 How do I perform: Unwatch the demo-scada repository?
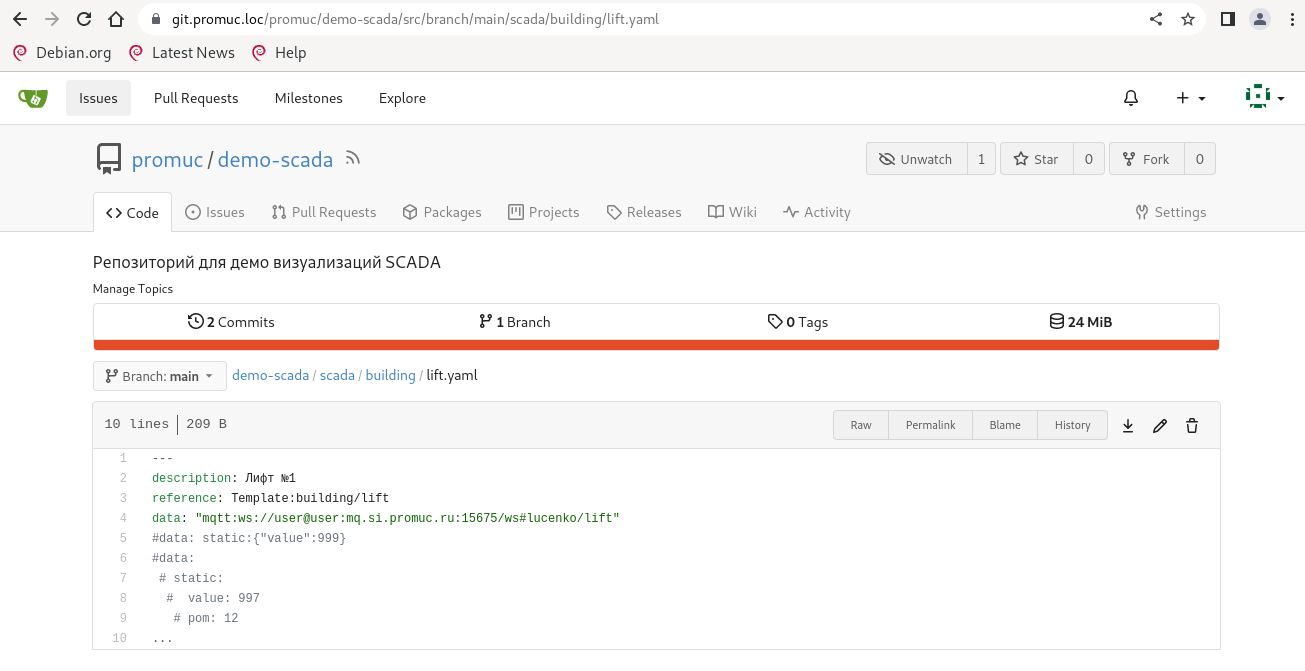coord(916,159)
